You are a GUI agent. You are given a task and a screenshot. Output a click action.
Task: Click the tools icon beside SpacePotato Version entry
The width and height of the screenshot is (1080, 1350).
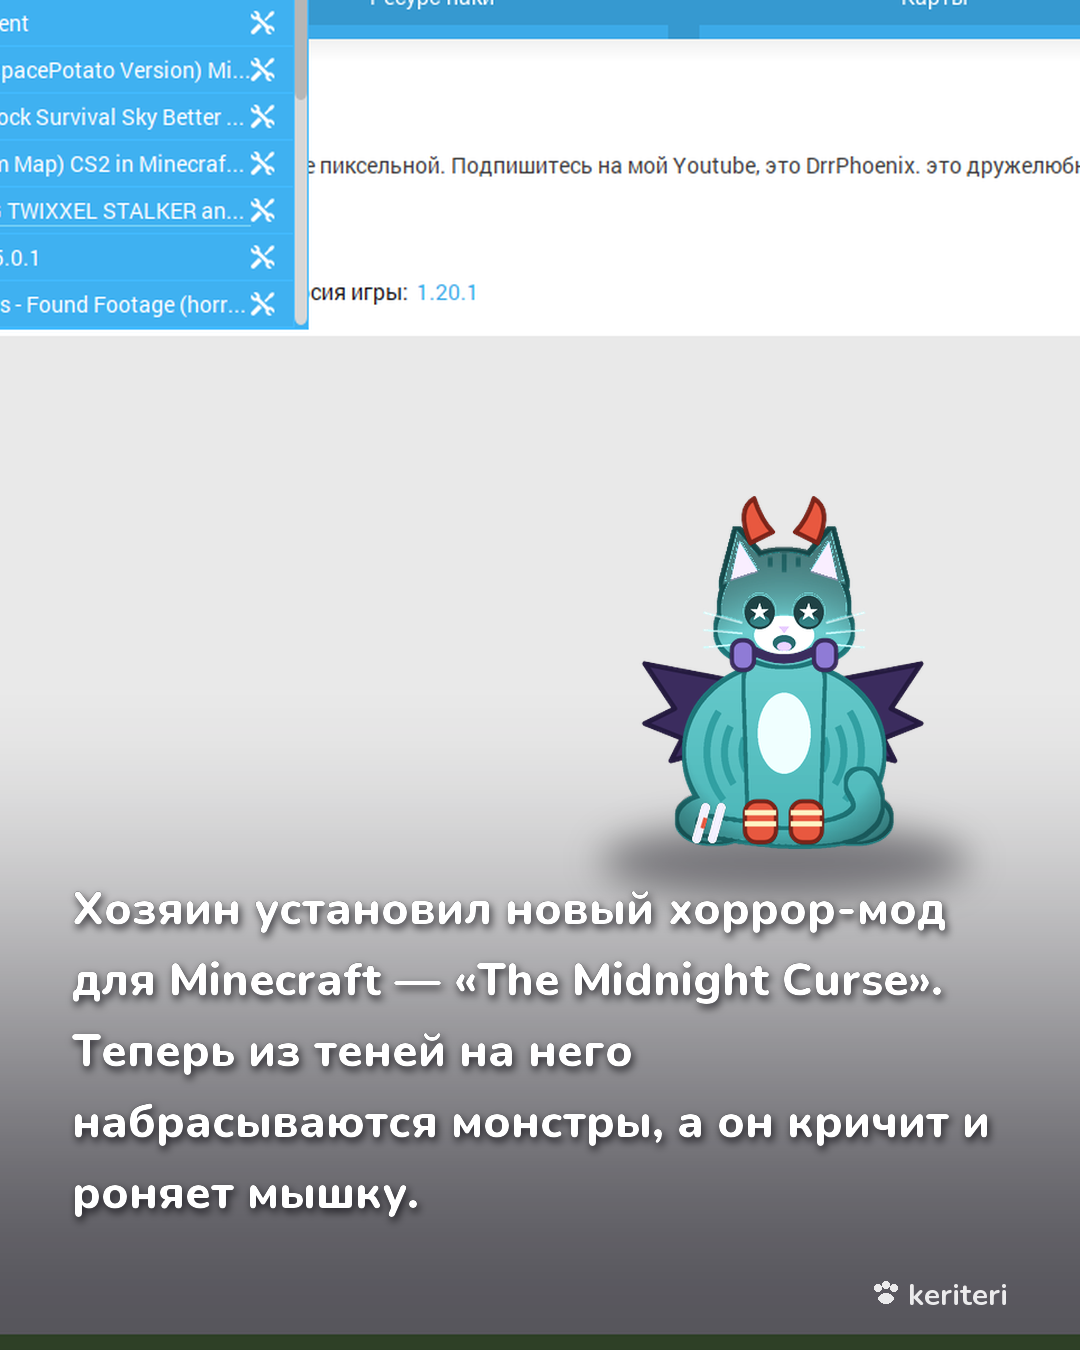pos(263,70)
